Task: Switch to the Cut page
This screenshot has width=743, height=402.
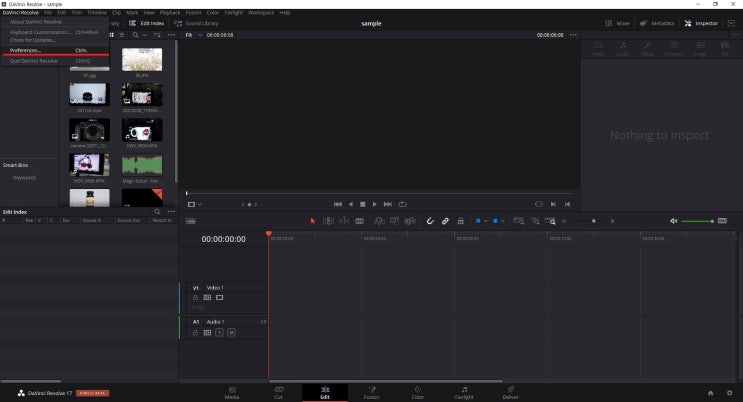Action: 278,393
